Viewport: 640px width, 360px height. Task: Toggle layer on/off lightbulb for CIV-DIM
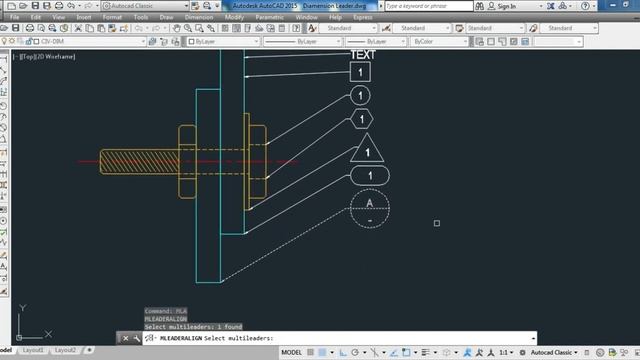tap(4, 42)
